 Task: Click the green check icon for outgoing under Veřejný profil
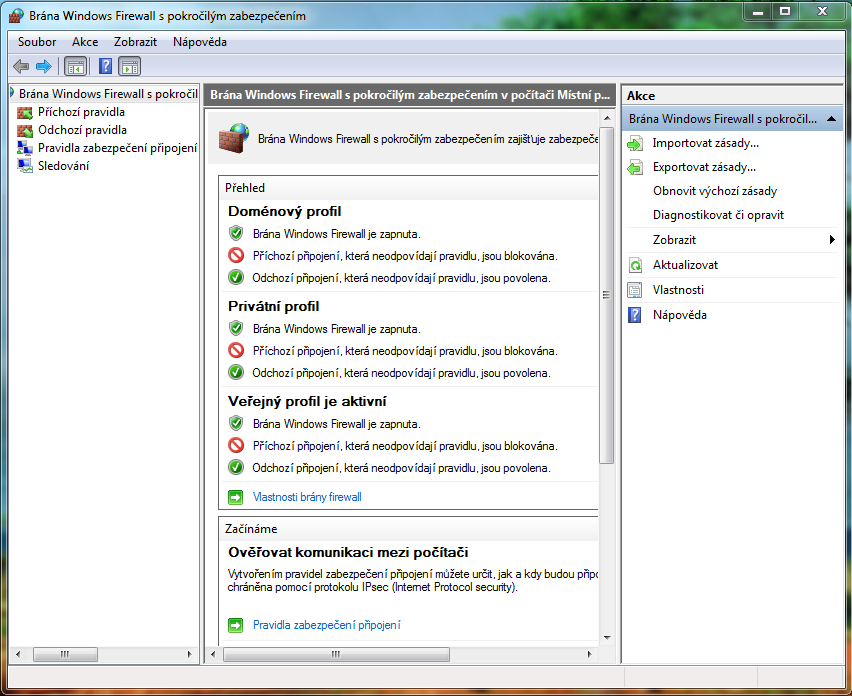(x=236, y=467)
